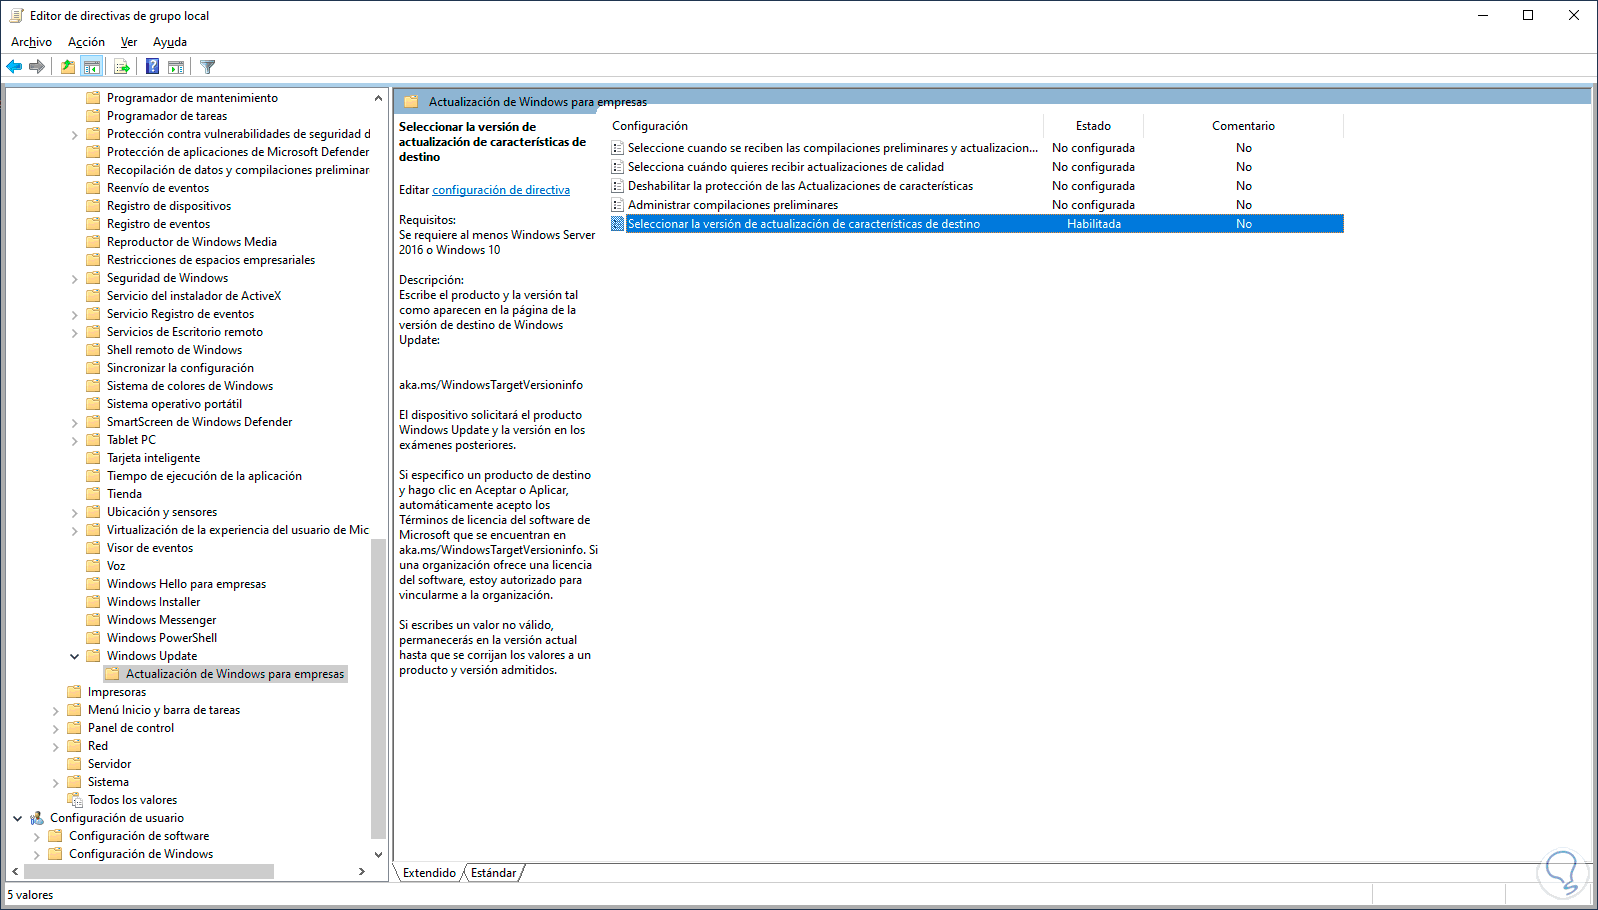Select Seleccione cuando se reciben las compilaciones policy
The image size is (1598, 910).
pyautogui.click(x=833, y=148)
